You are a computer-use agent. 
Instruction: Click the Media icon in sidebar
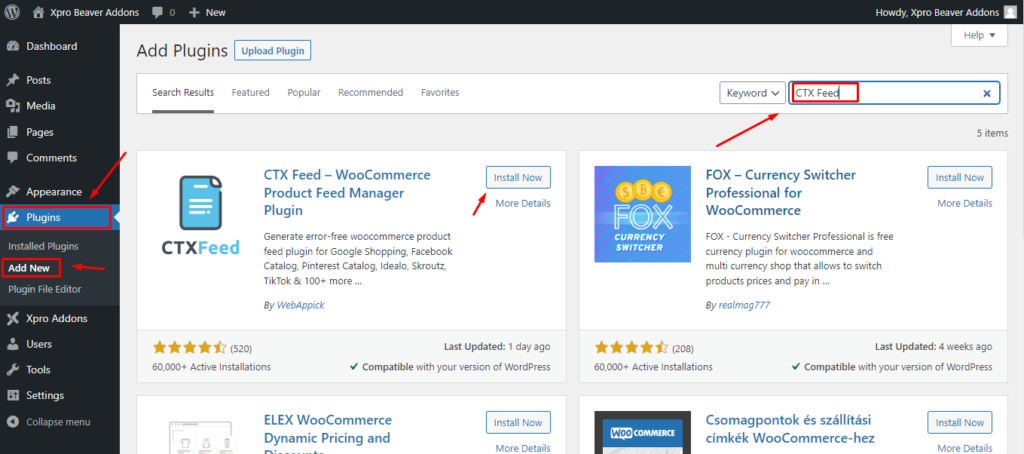click(12, 106)
